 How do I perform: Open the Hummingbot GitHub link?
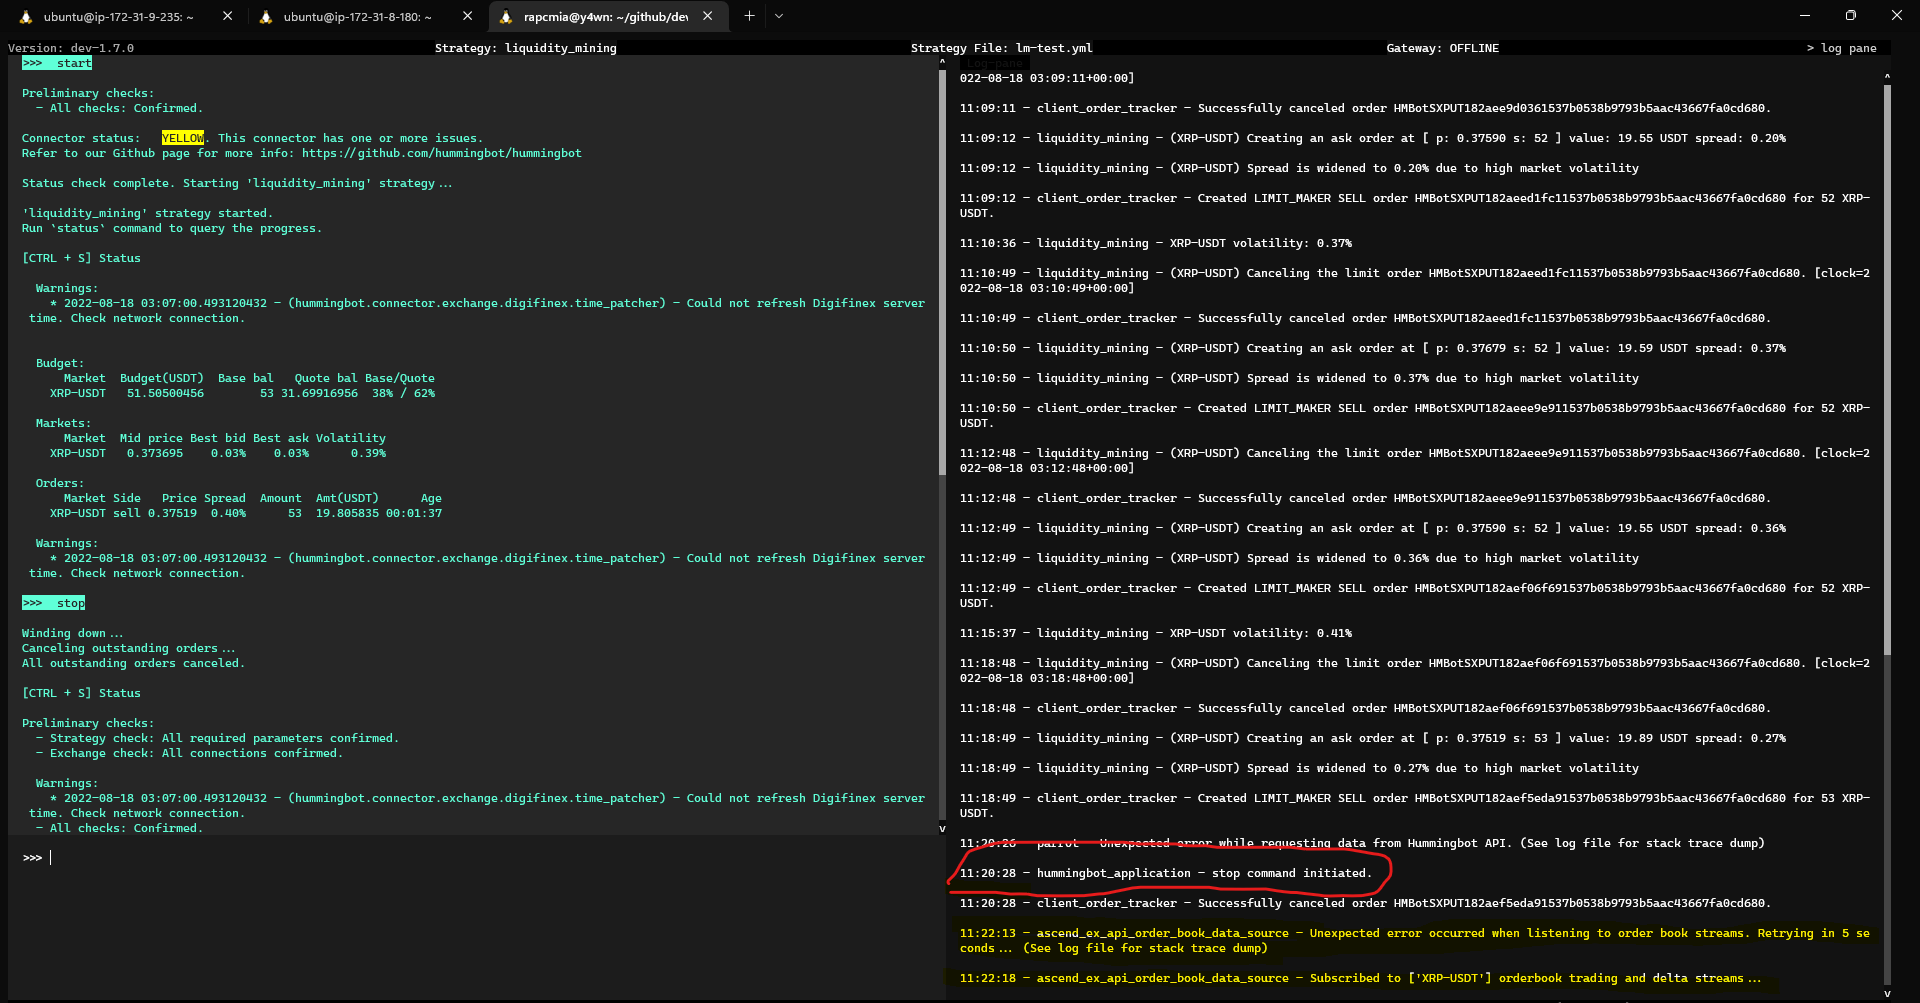click(441, 153)
